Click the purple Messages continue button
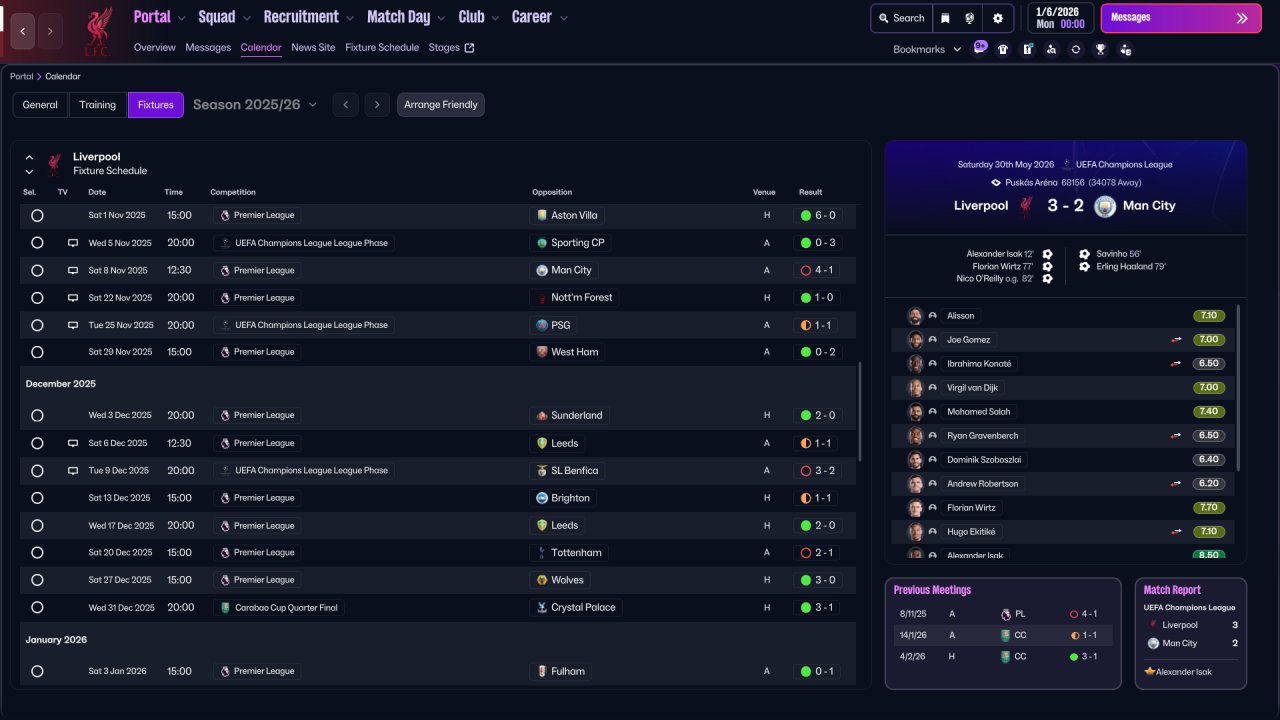The height and width of the screenshot is (720, 1280). [1181, 18]
